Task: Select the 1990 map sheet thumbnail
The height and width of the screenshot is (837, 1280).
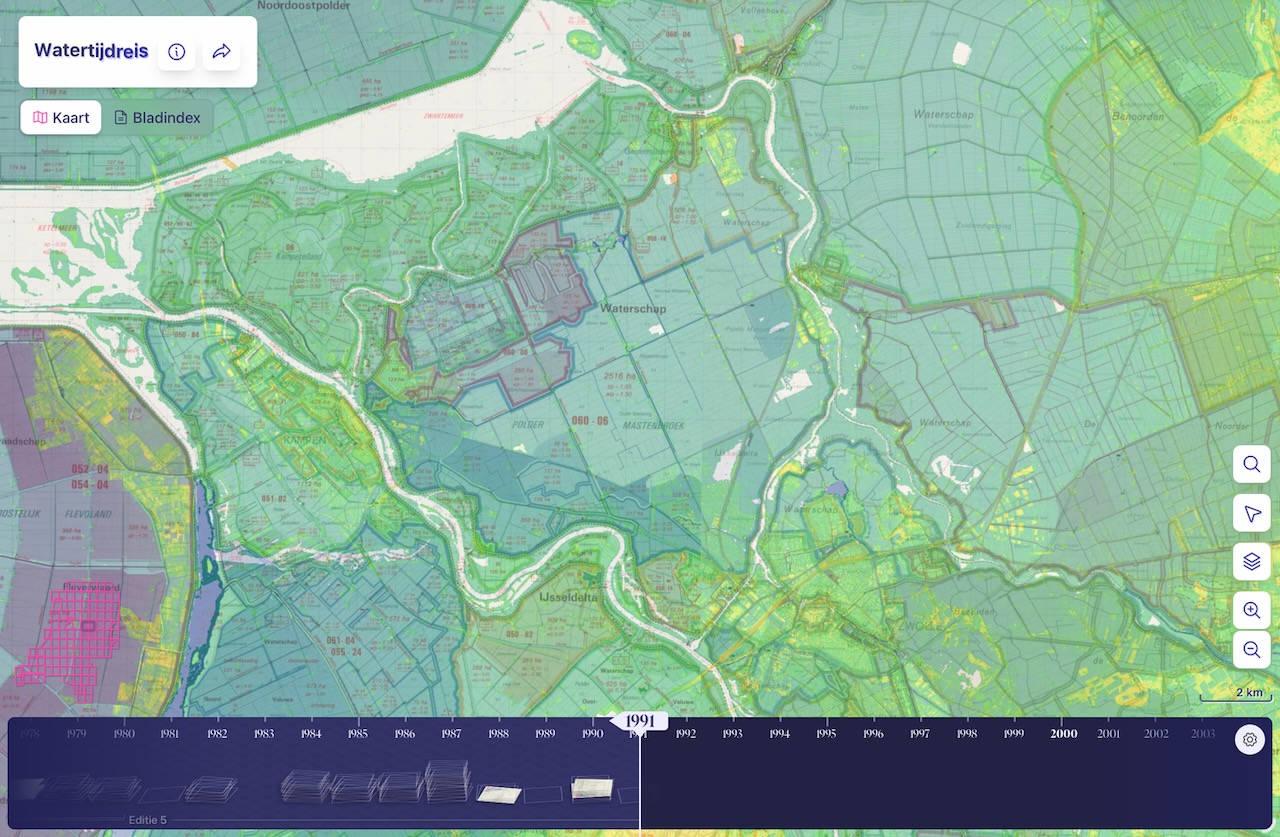Action: click(592, 789)
